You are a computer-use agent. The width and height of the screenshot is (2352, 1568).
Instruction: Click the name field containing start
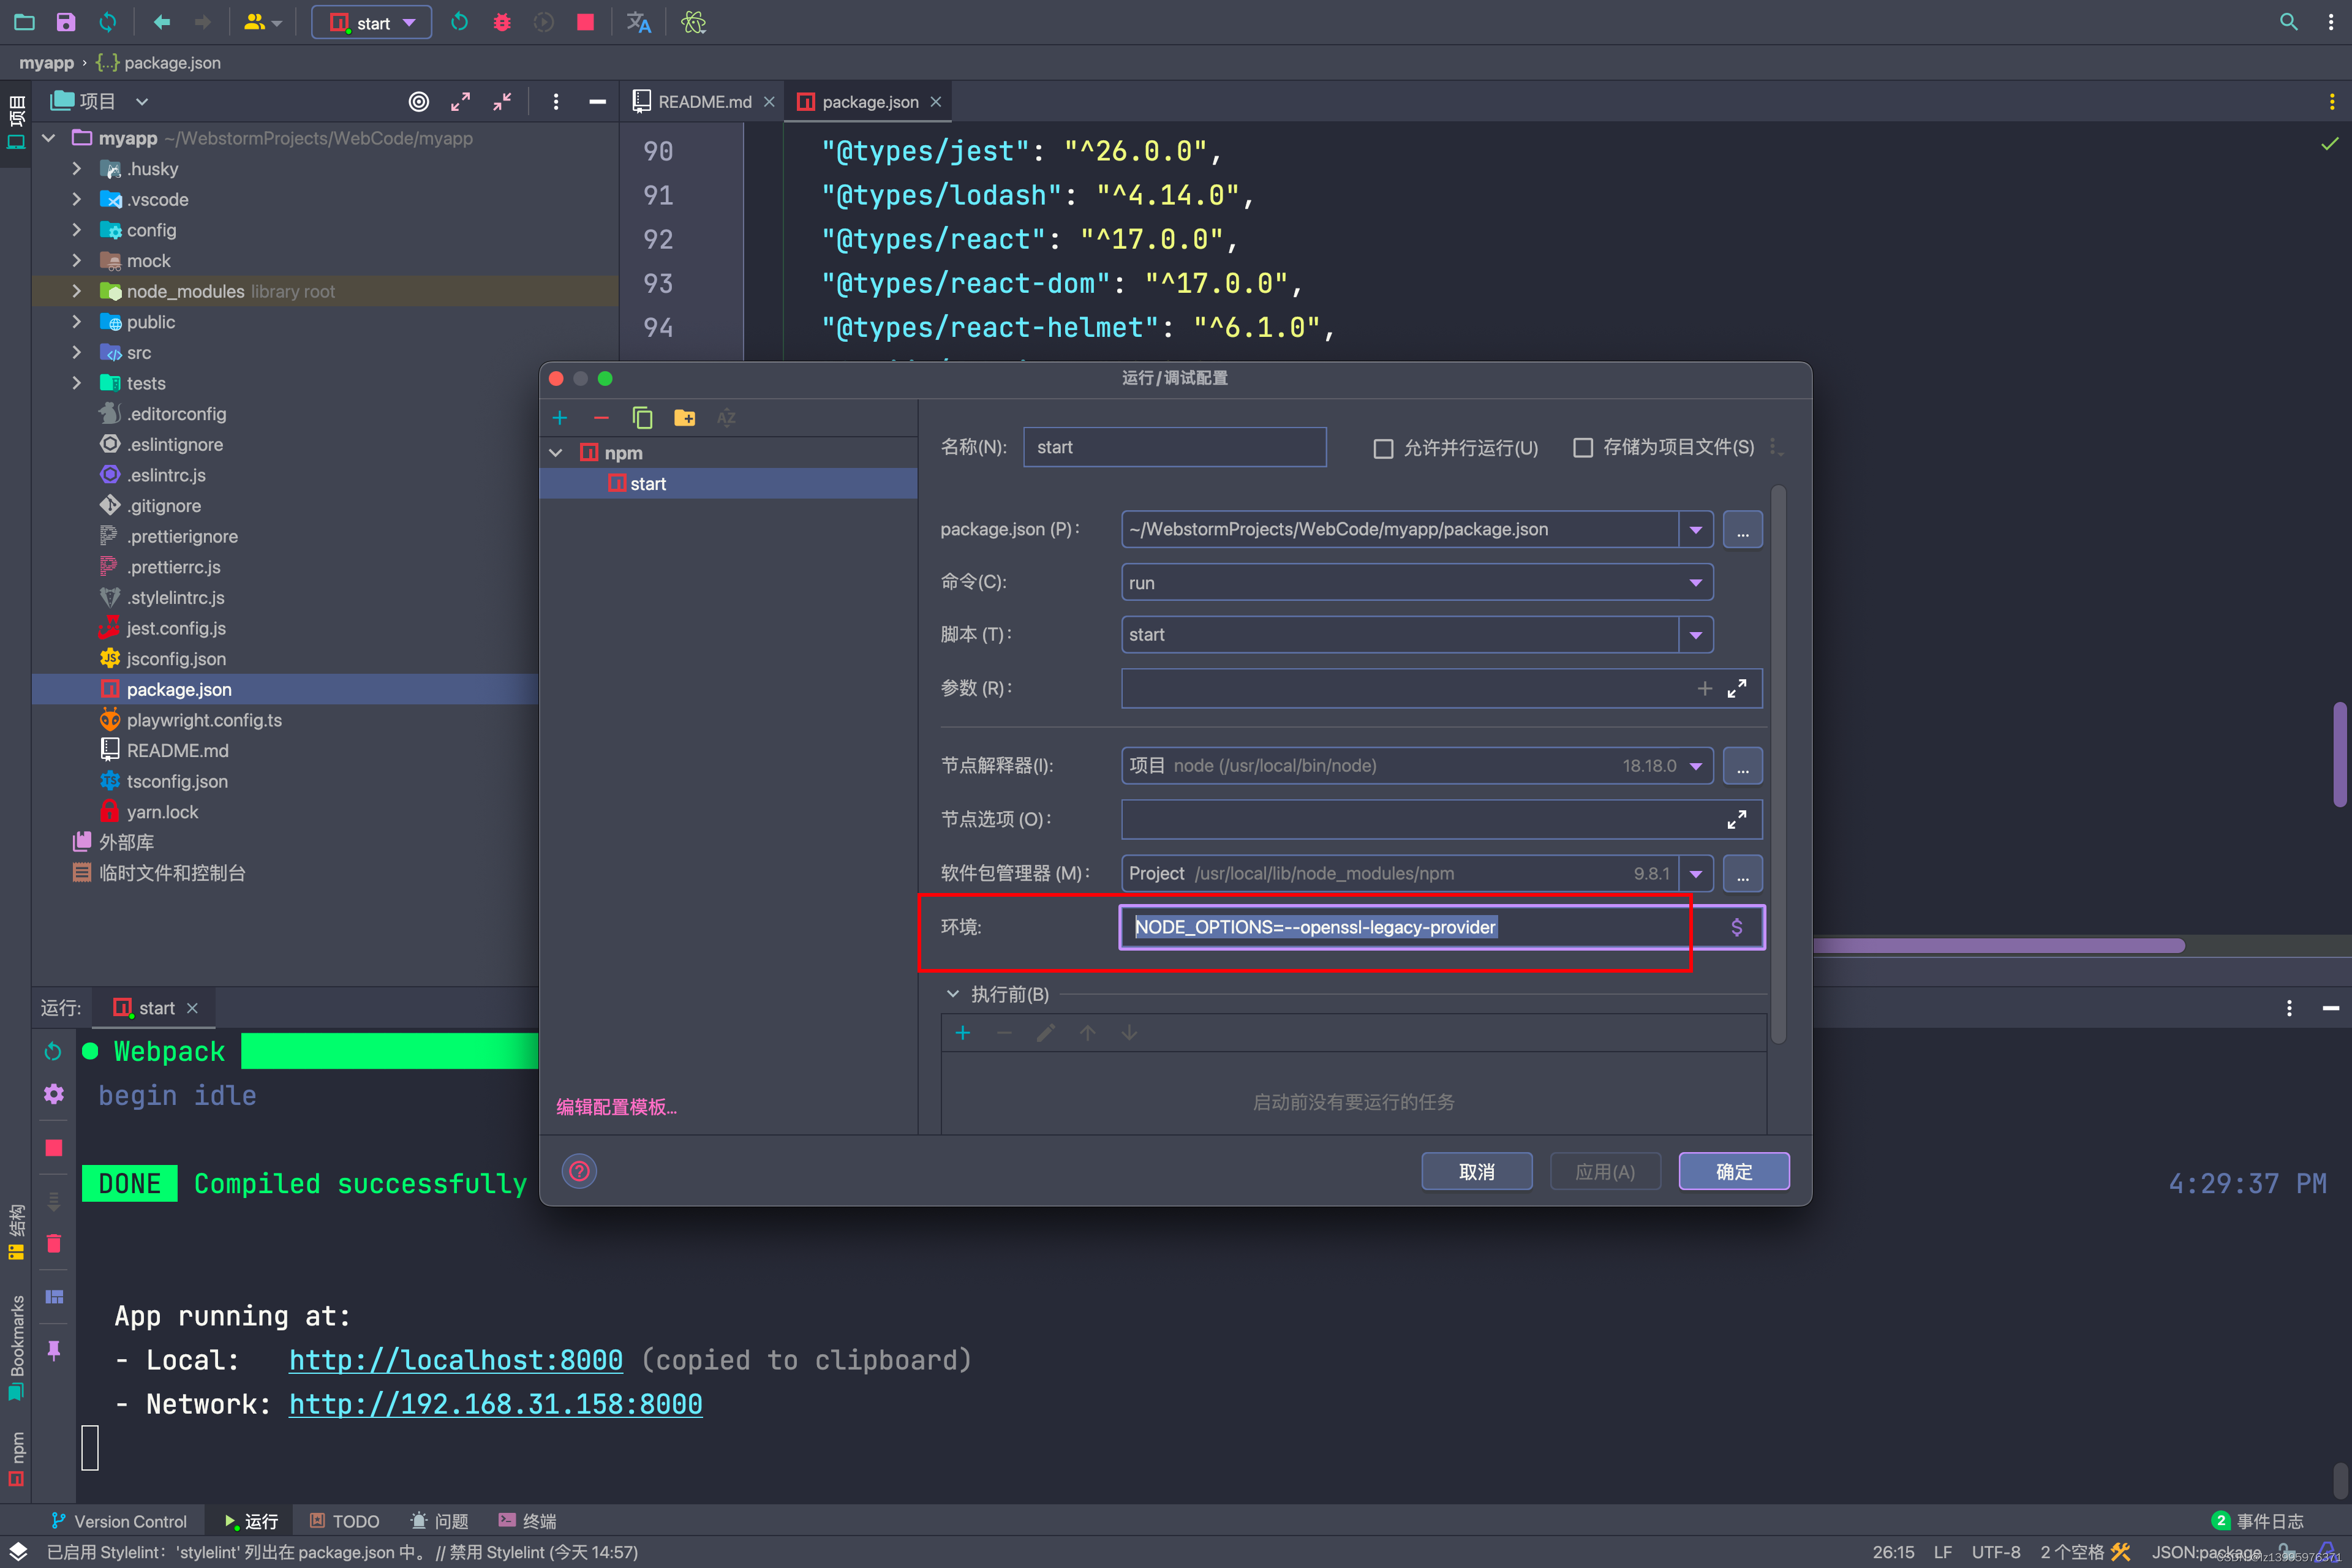click(x=1174, y=447)
